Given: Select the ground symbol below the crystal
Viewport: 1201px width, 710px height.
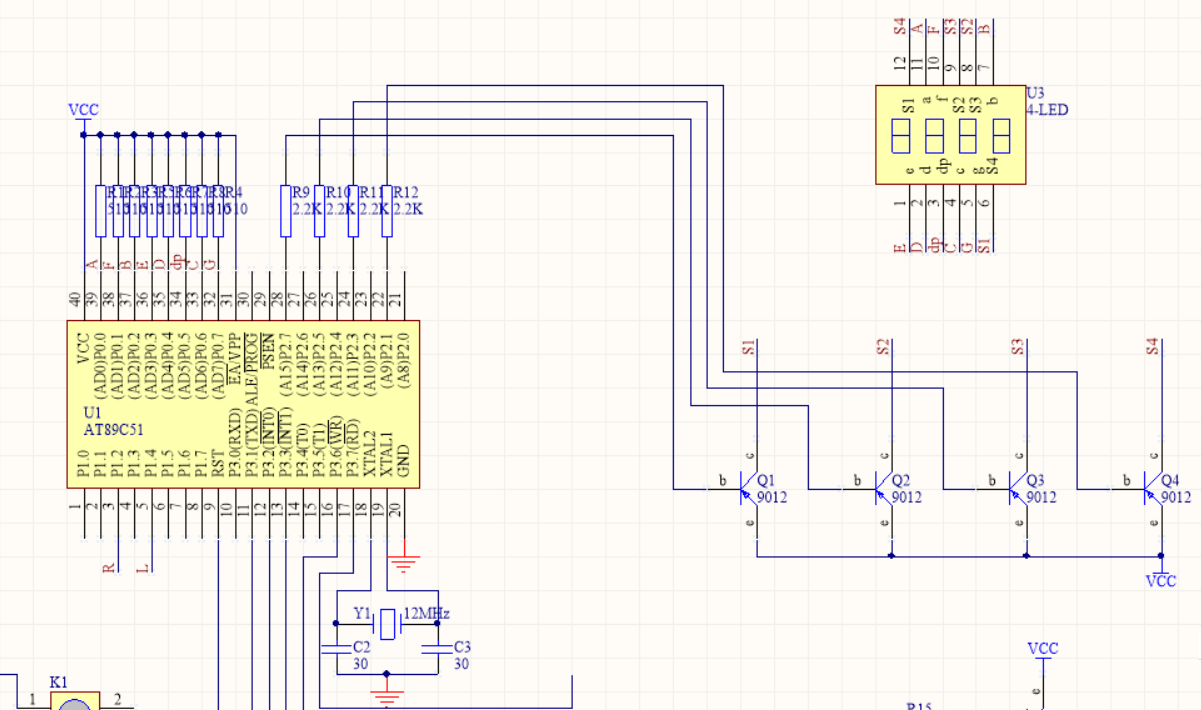Looking at the screenshot, I should 387,695.
